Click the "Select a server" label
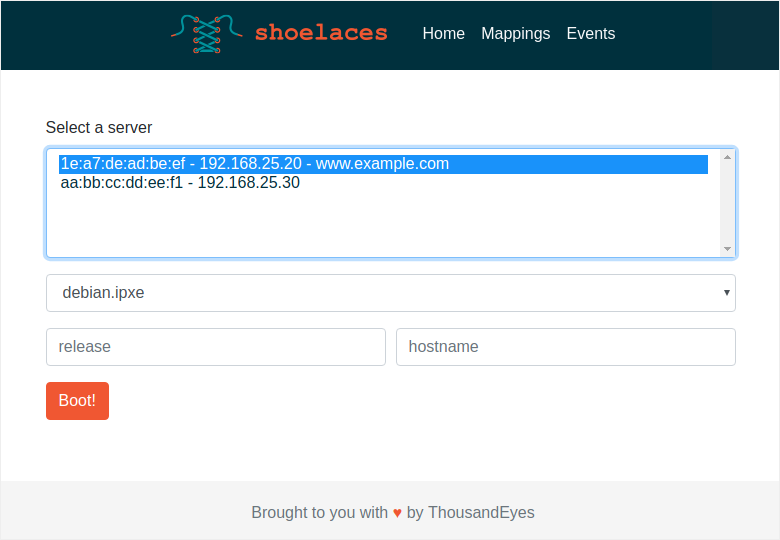The height and width of the screenshot is (540, 780). 99,128
